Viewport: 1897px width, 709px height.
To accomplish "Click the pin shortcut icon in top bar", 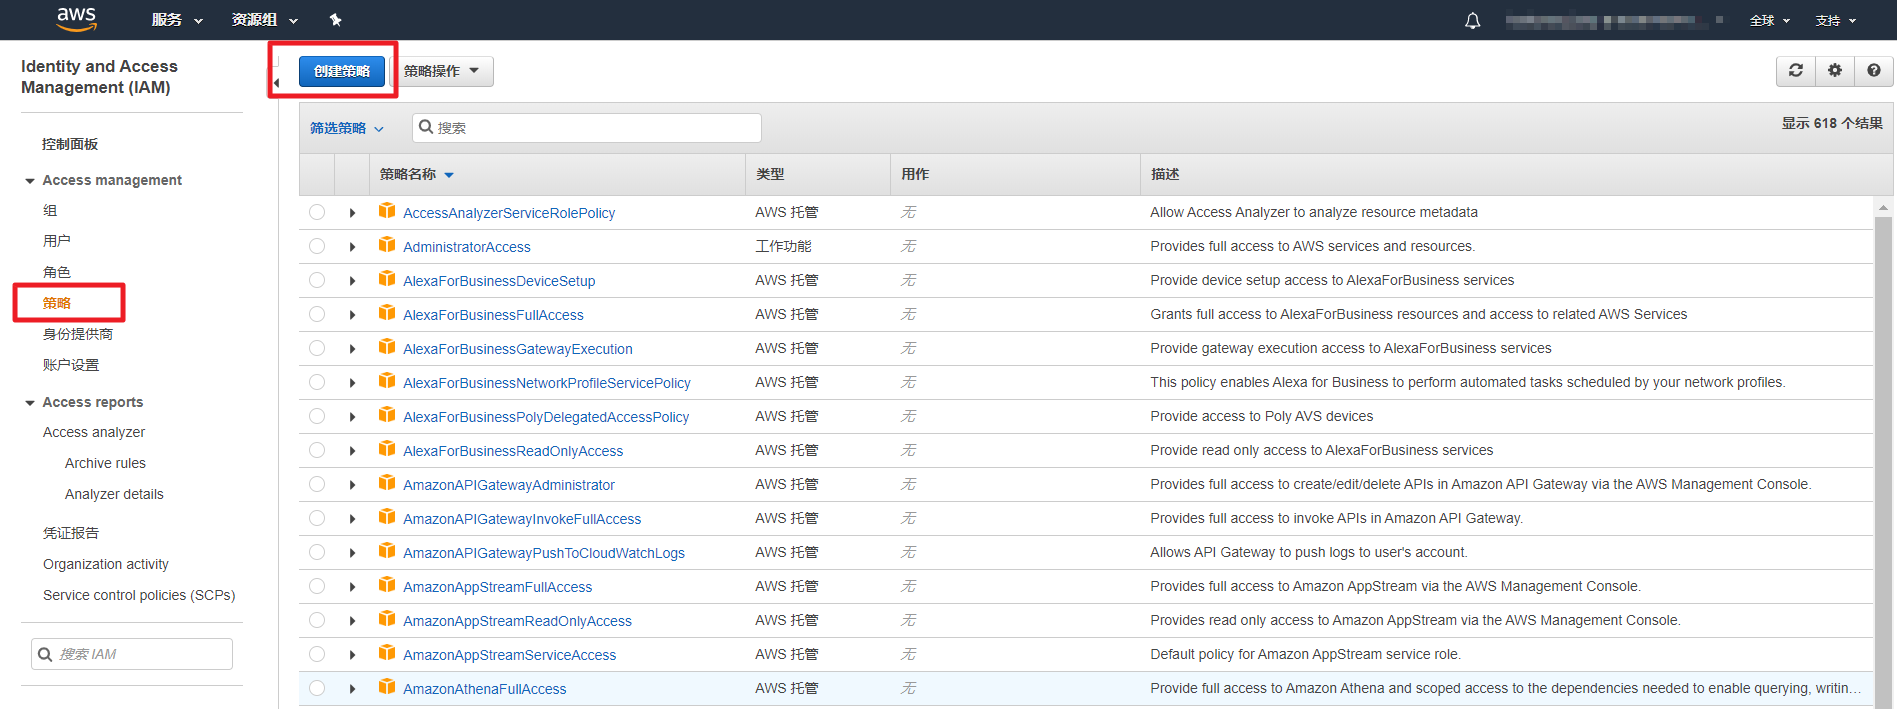I will pos(335,20).
